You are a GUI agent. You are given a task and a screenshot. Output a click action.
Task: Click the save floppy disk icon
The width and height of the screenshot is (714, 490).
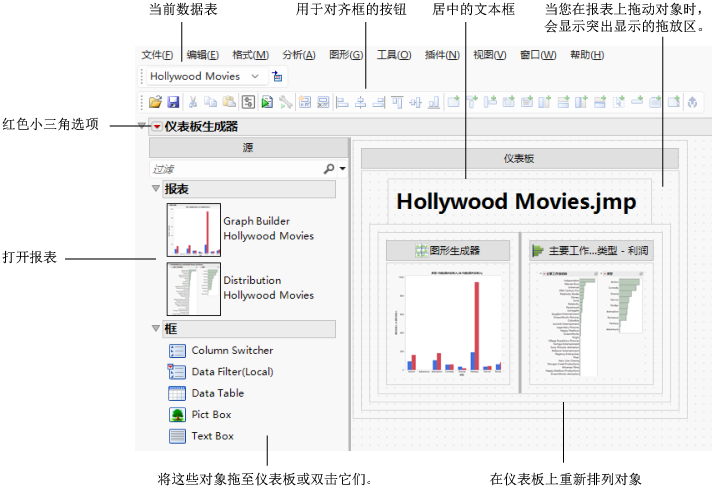click(x=173, y=102)
